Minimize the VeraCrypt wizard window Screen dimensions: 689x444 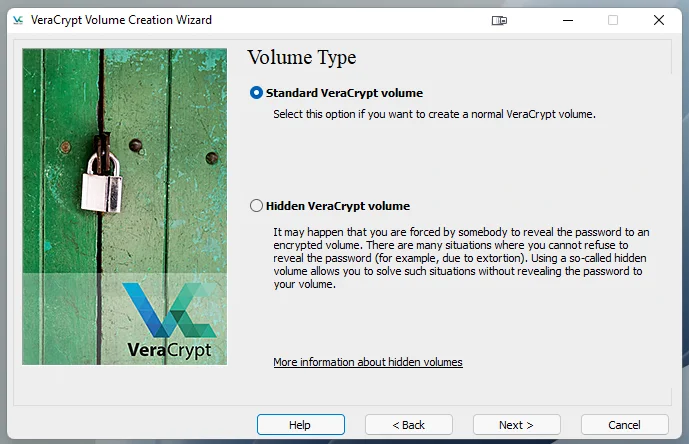568,20
